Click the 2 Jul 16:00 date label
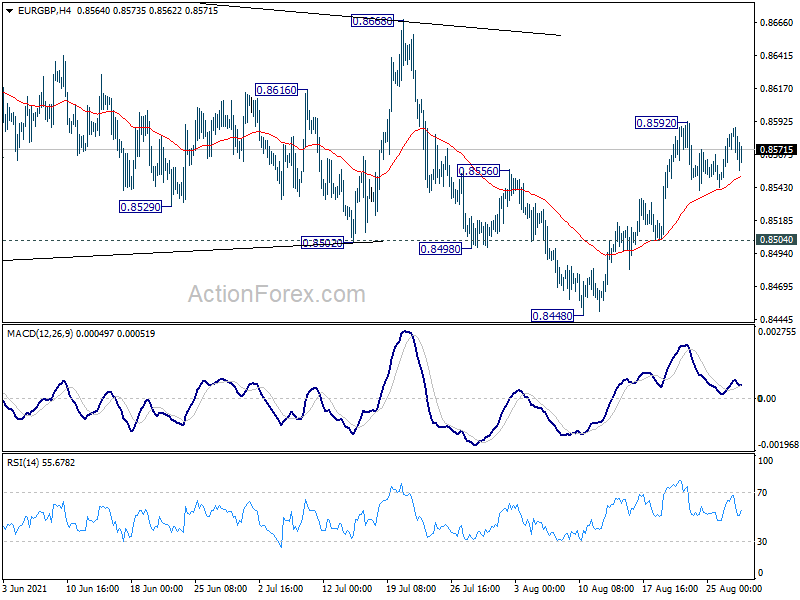Viewport: 800px width, 600px height. point(281,589)
